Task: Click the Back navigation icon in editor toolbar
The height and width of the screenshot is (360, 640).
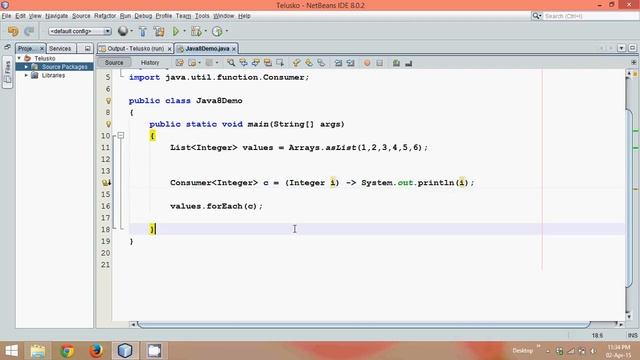Action: point(192,63)
